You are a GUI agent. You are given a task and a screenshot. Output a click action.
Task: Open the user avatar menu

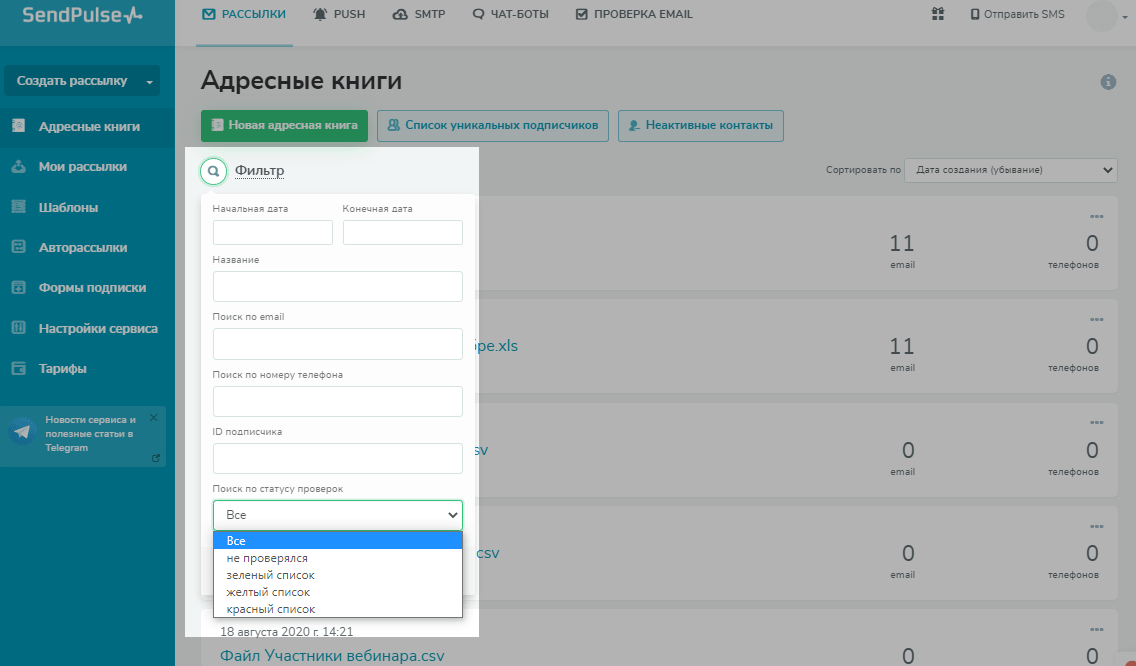pos(1101,15)
